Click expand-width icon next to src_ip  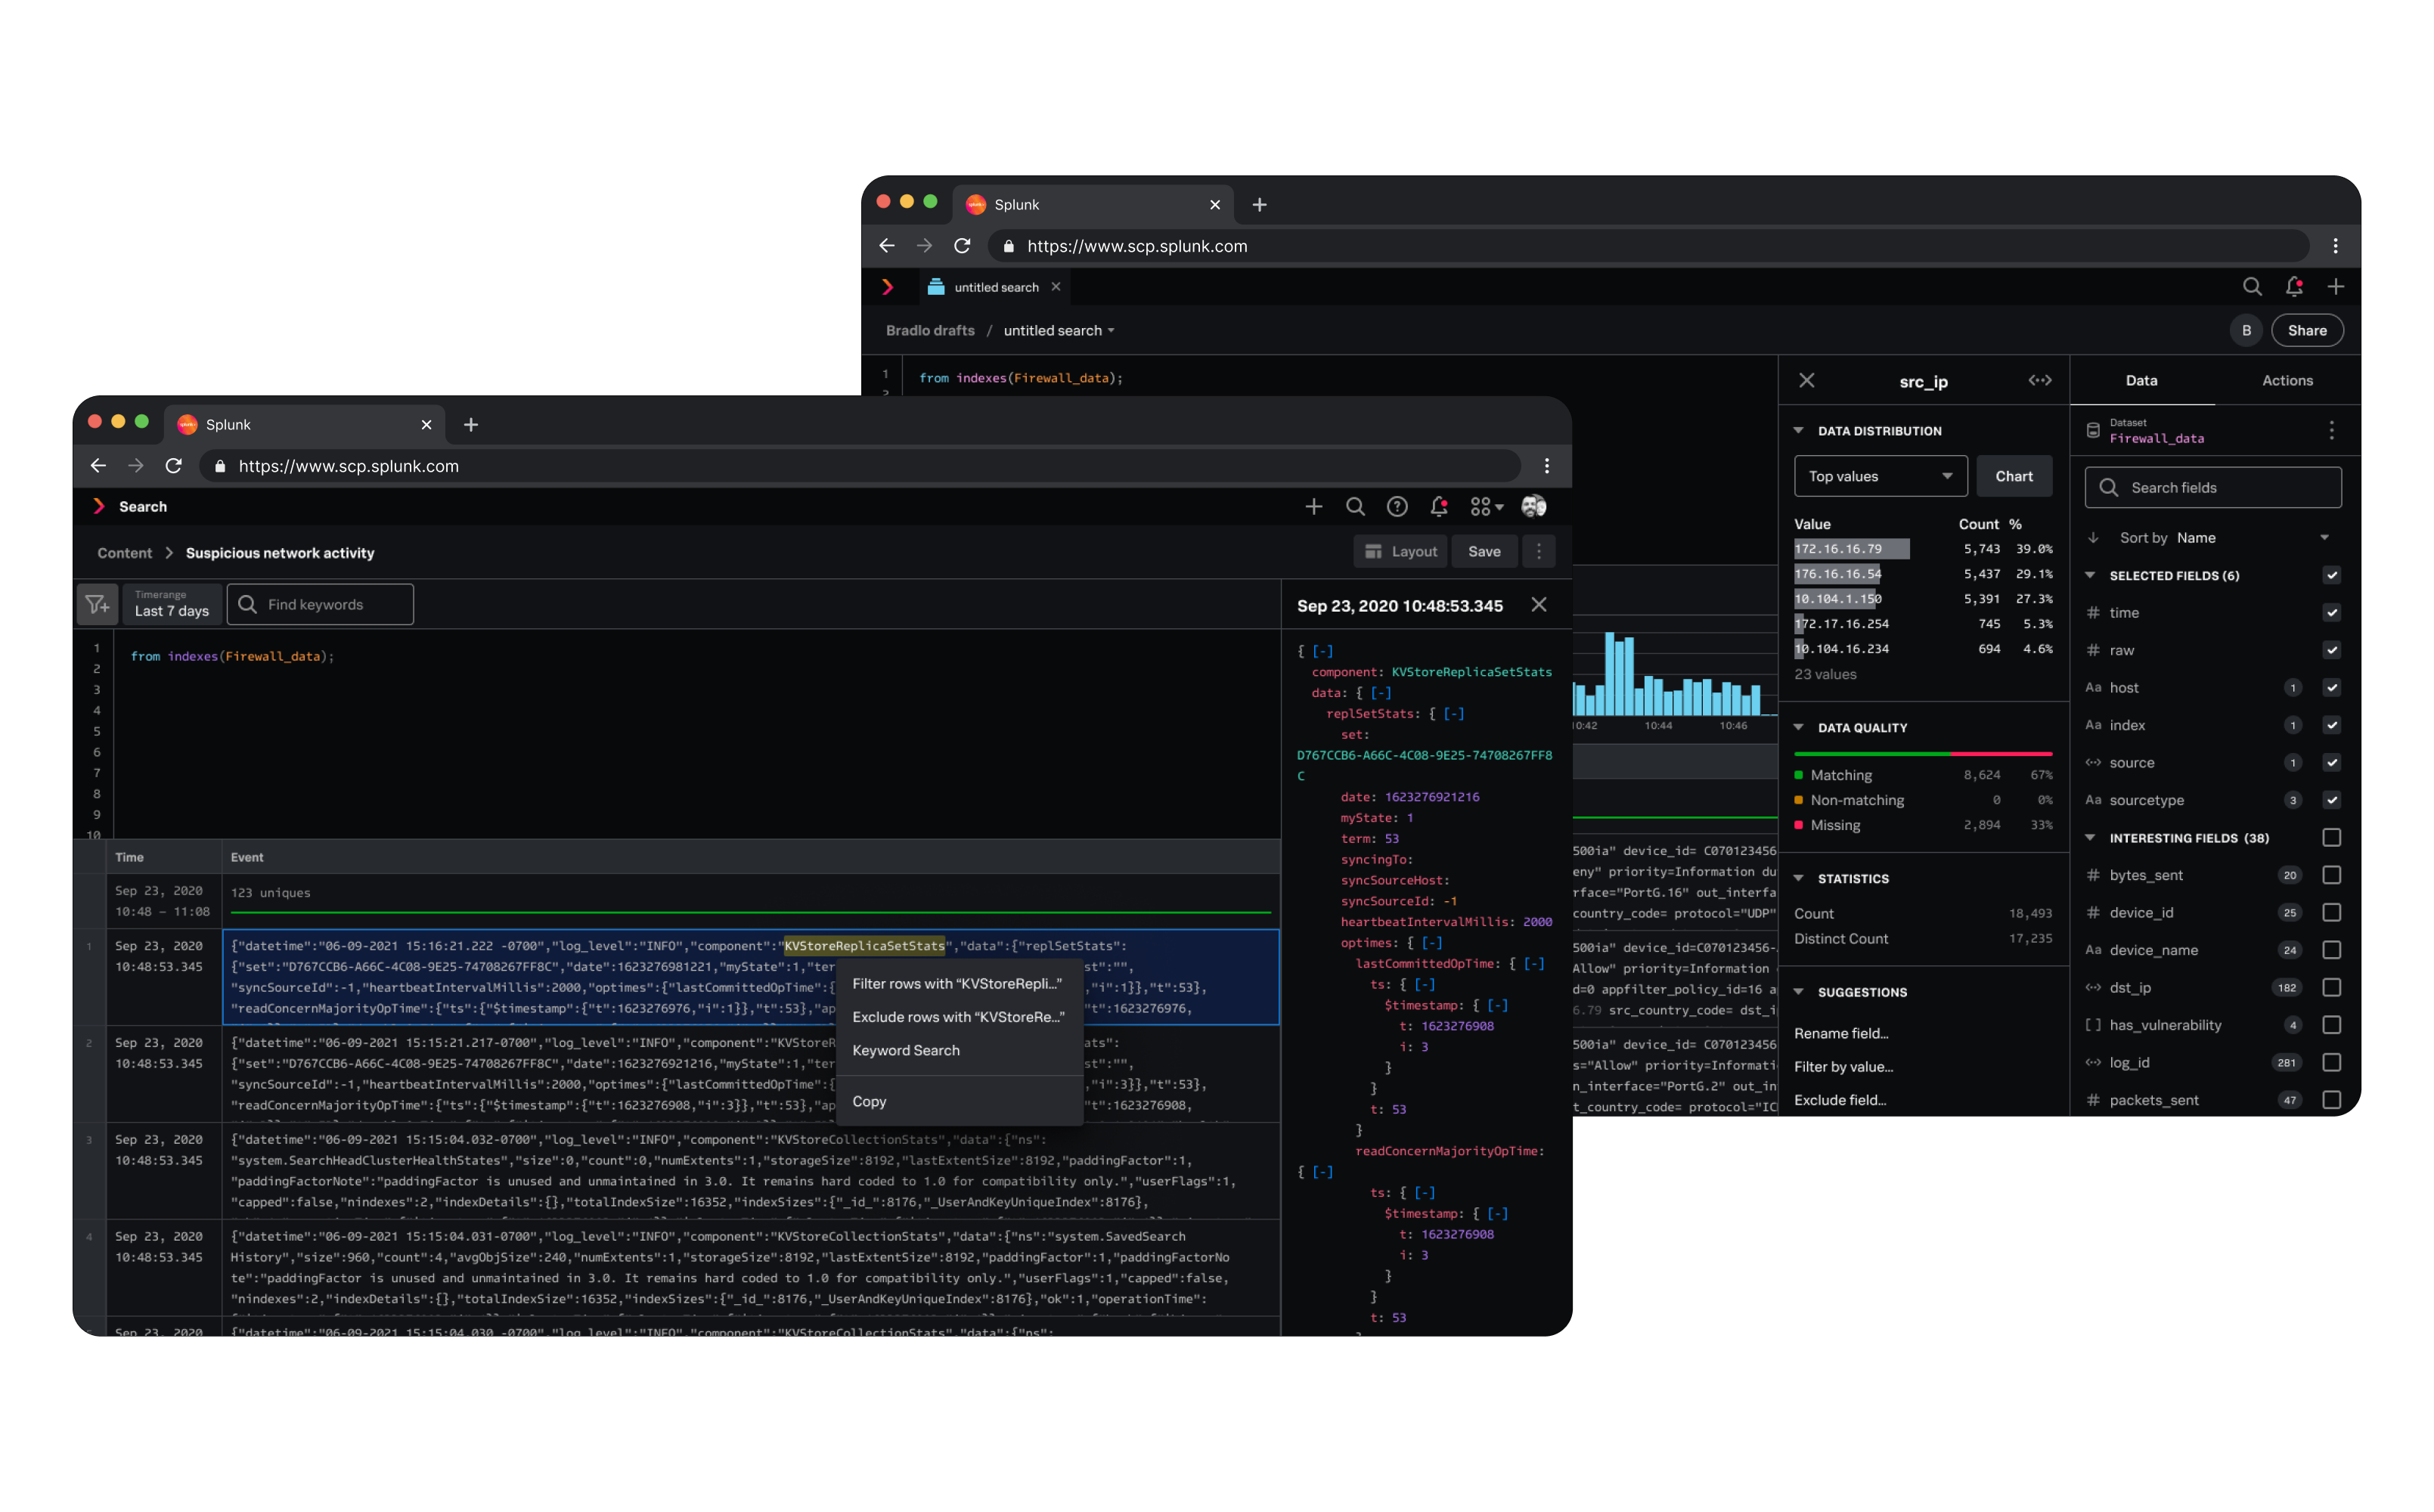(x=2040, y=381)
